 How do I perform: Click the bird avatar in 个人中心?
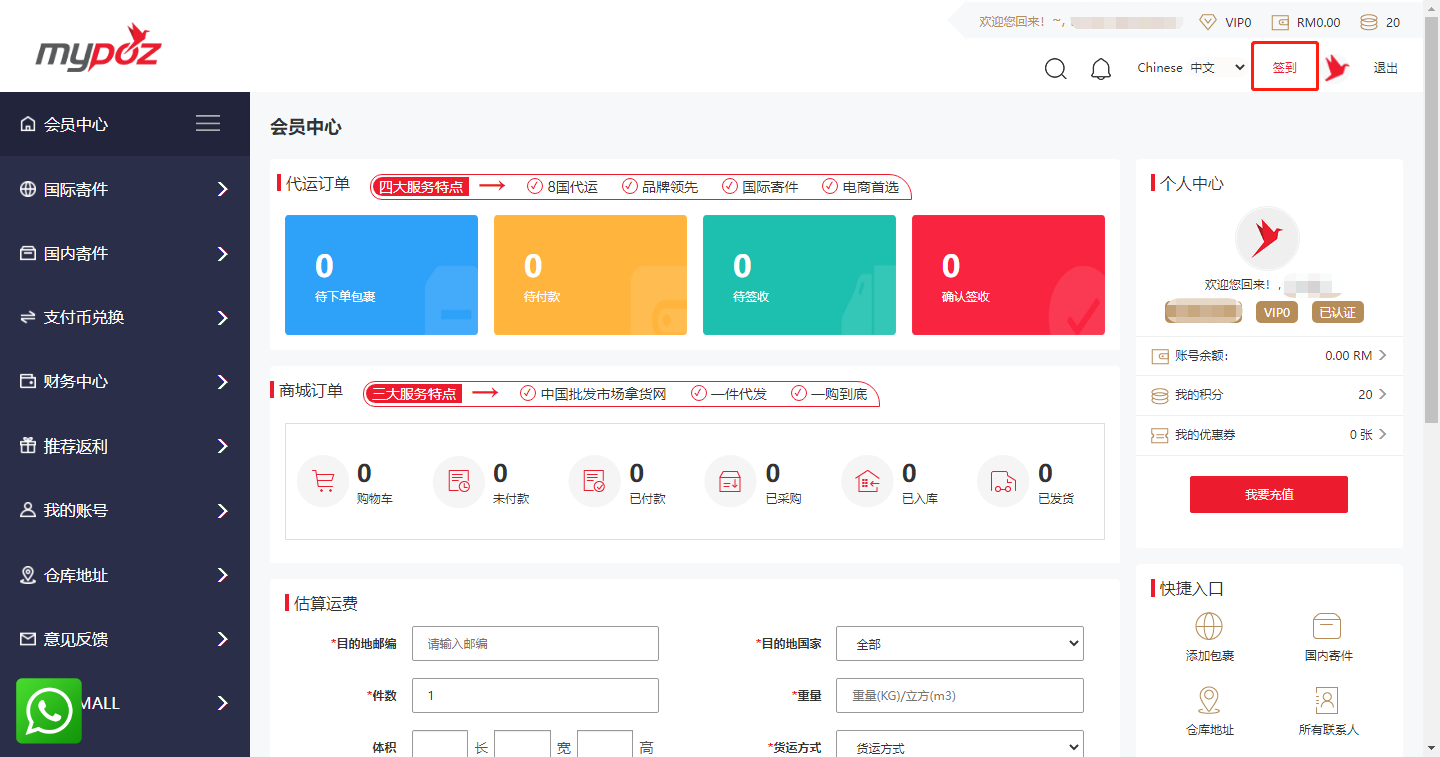pyautogui.click(x=1267, y=238)
